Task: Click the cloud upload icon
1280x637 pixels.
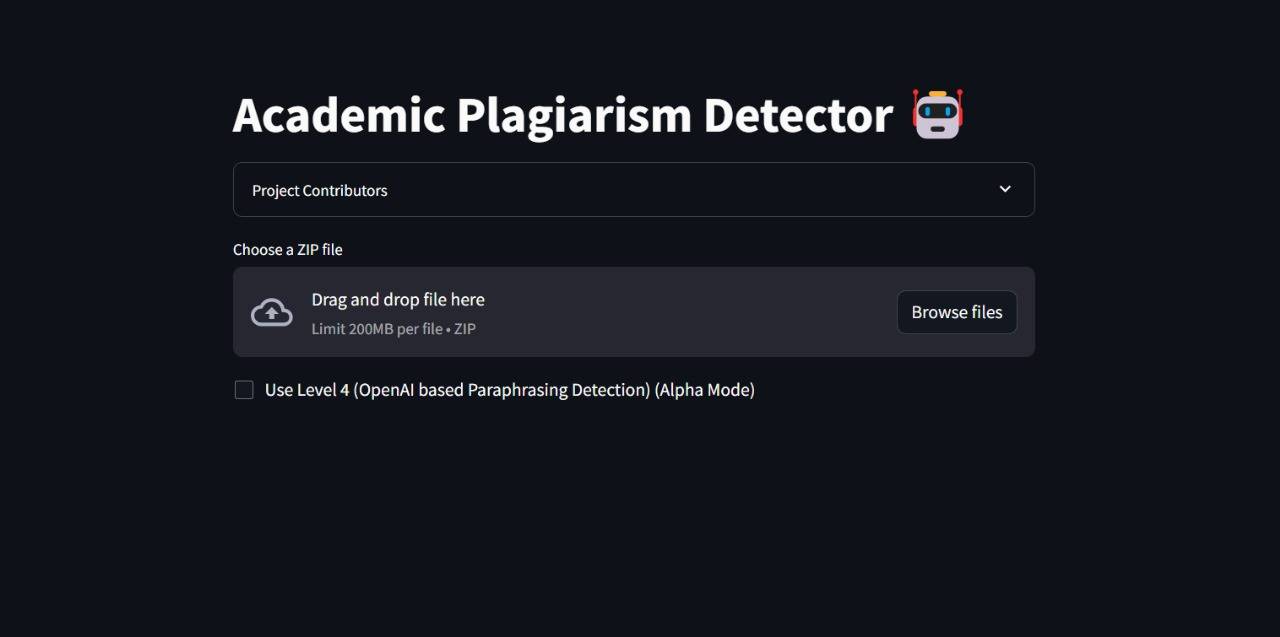Action: (272, 312)
